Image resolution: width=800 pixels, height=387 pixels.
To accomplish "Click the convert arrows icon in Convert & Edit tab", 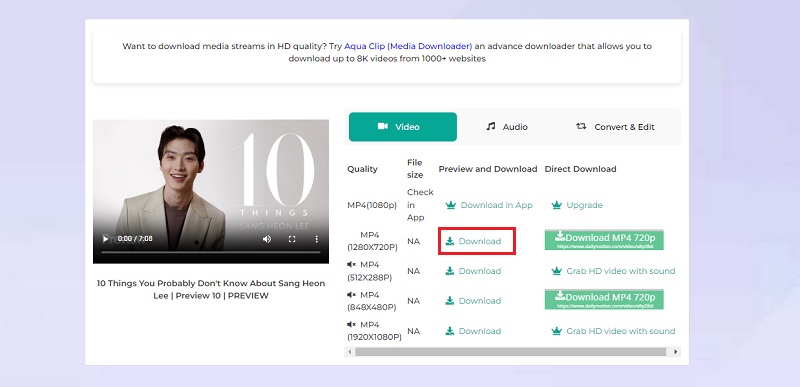I will 581,126.
